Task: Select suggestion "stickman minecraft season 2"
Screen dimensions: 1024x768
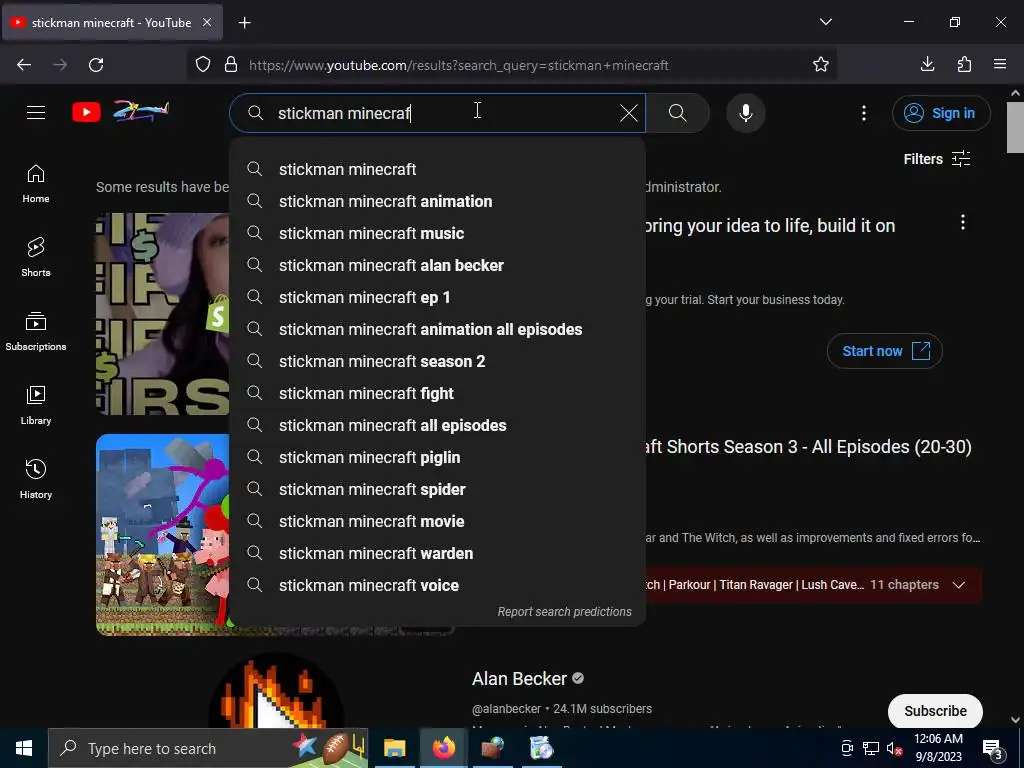Action: pyautogui.click(x=438, y=361)
